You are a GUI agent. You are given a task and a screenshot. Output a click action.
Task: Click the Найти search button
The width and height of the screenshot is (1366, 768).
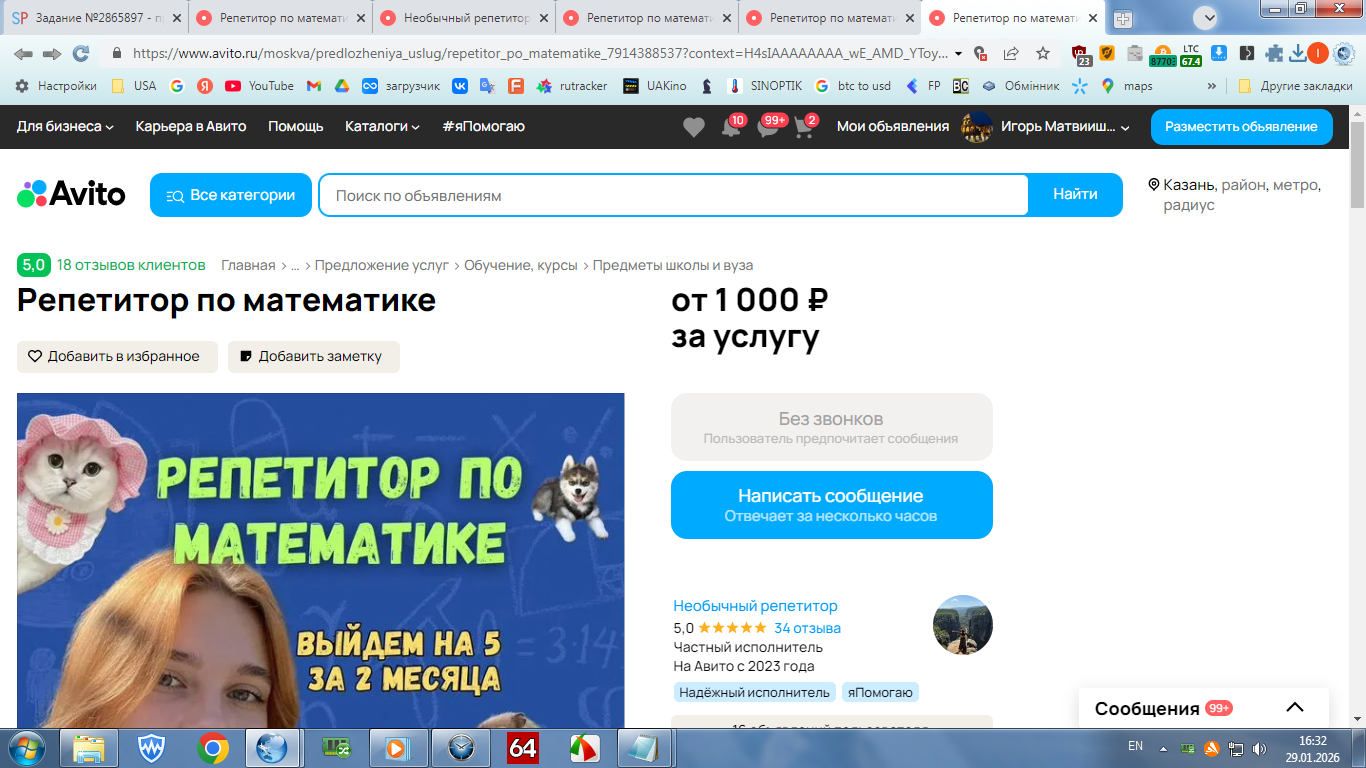[1075, 195]
